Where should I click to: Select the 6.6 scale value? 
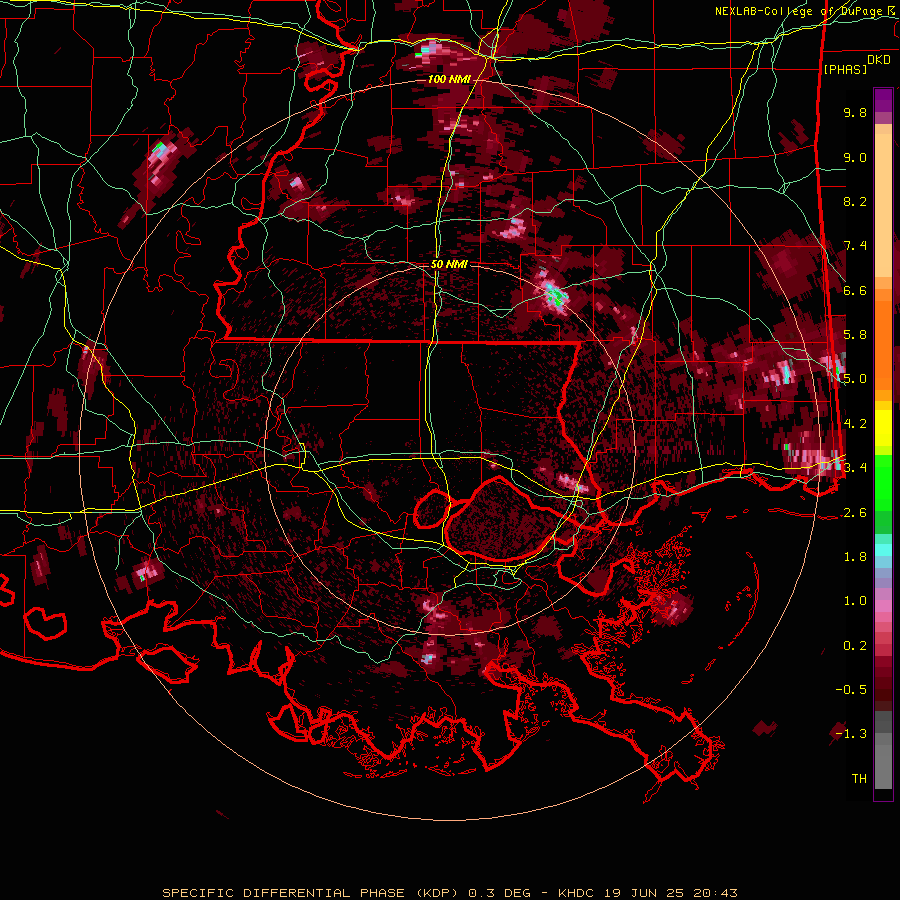pos(855,290)
